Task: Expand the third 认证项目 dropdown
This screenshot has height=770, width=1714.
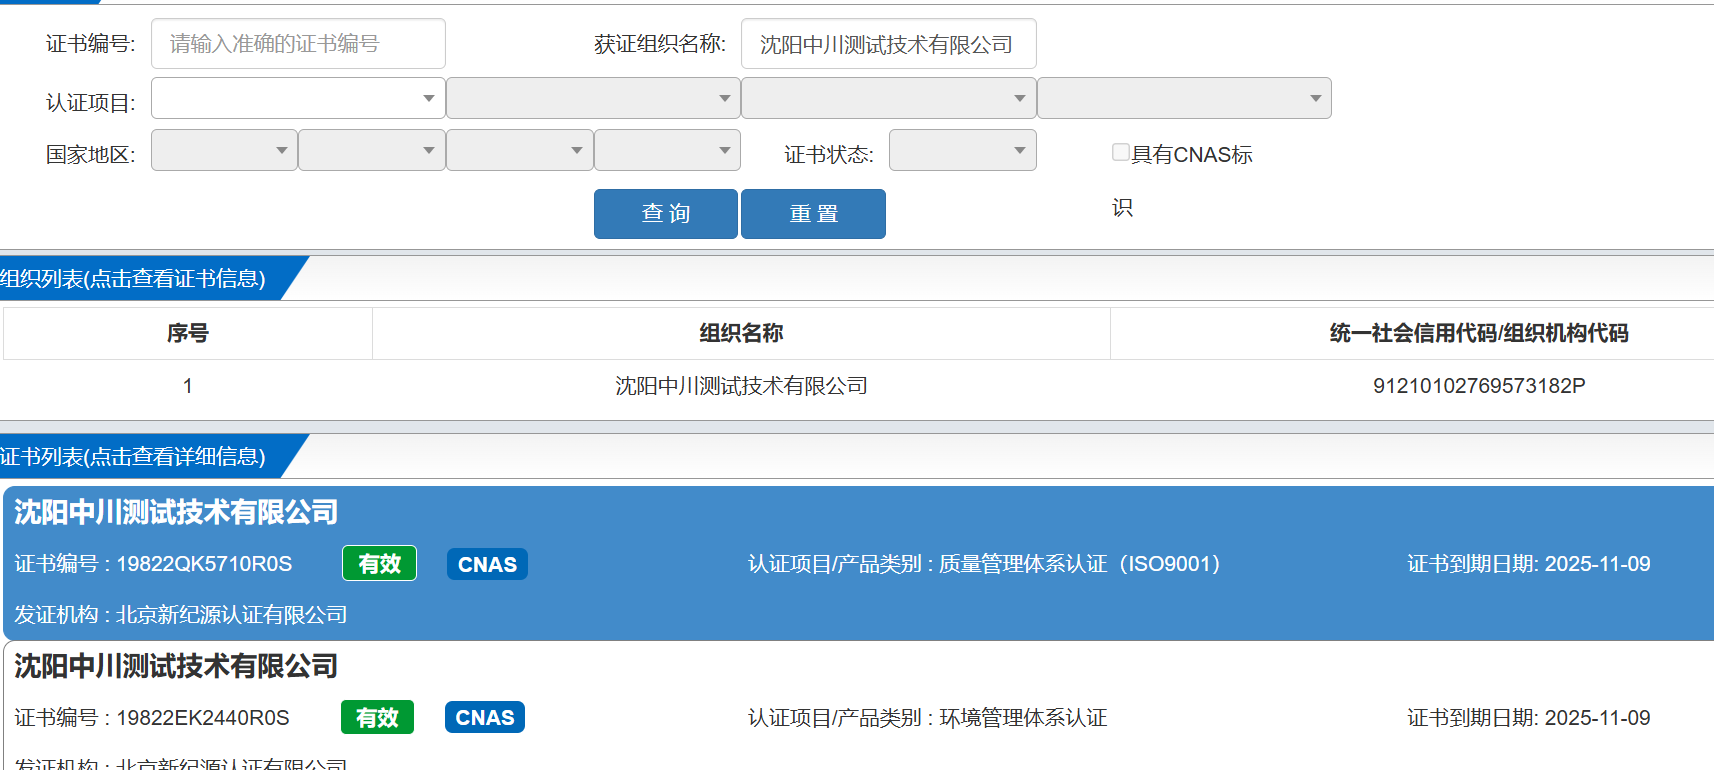Action: tap(888, 98)
